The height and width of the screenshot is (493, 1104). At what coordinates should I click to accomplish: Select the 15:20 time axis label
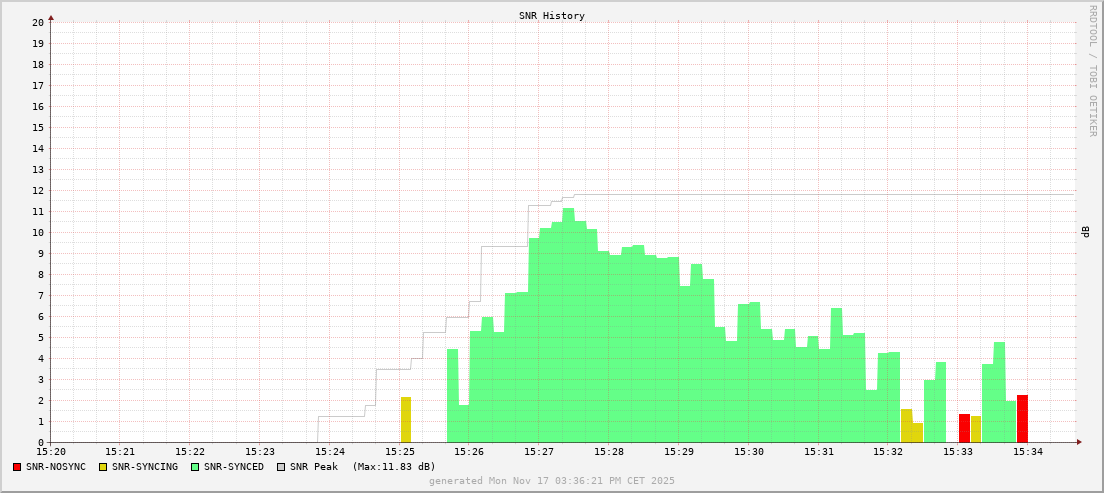(x=50, y=452)
